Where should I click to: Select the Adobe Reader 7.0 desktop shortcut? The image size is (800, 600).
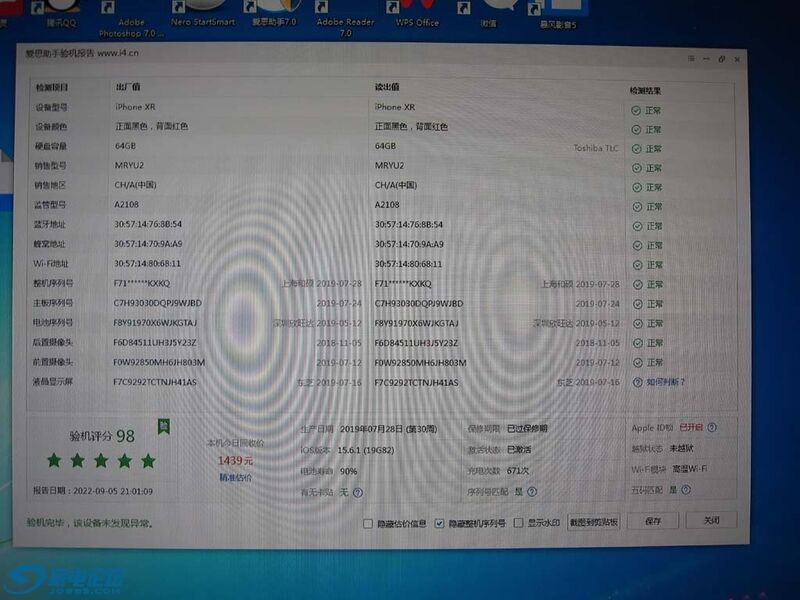tap(345, 19)
